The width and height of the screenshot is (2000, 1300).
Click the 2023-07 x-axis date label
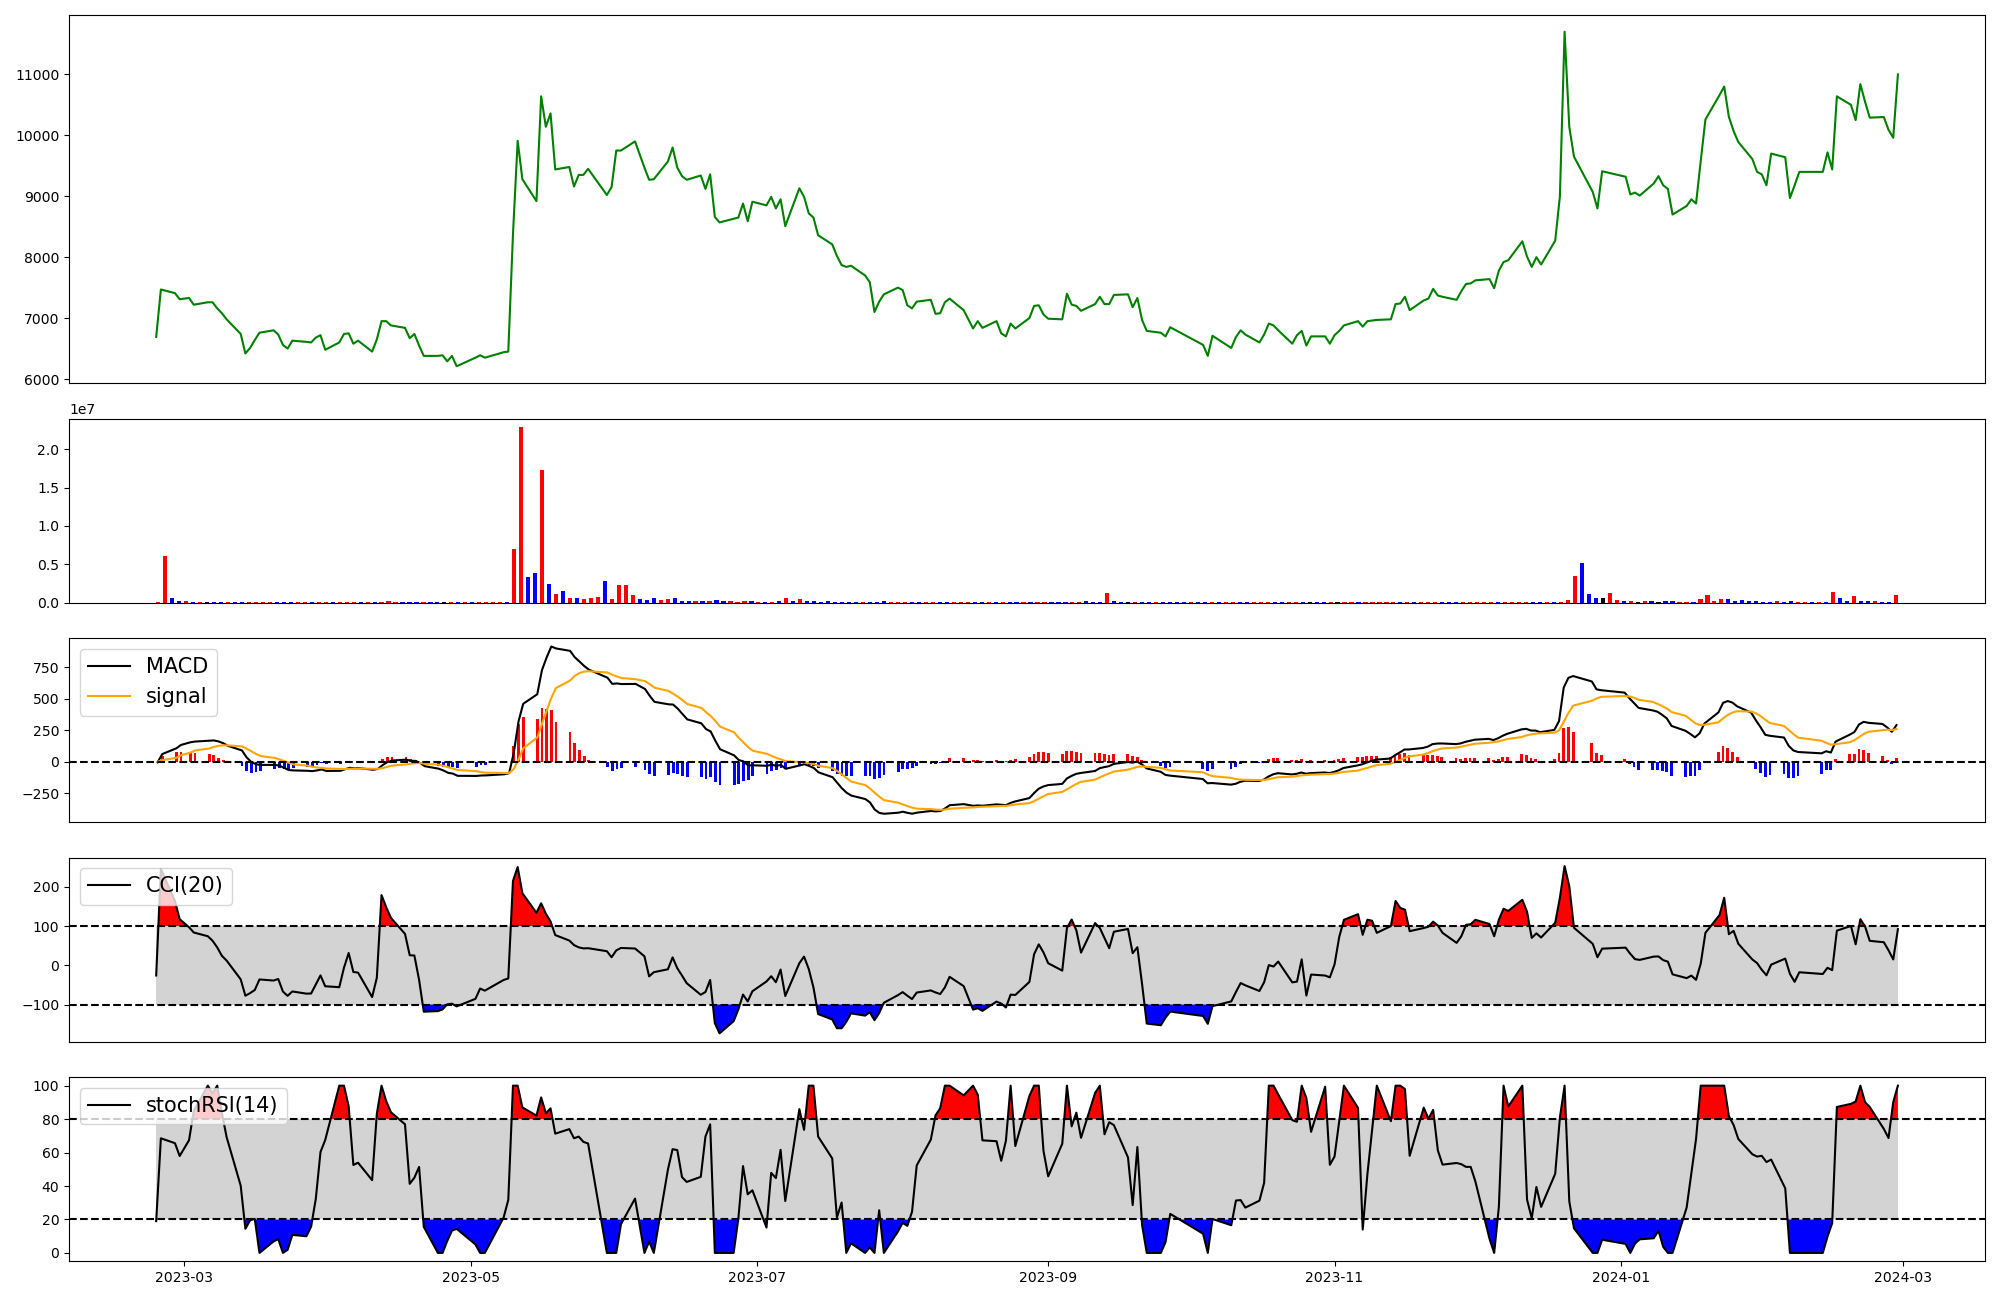pos(757,1277)
